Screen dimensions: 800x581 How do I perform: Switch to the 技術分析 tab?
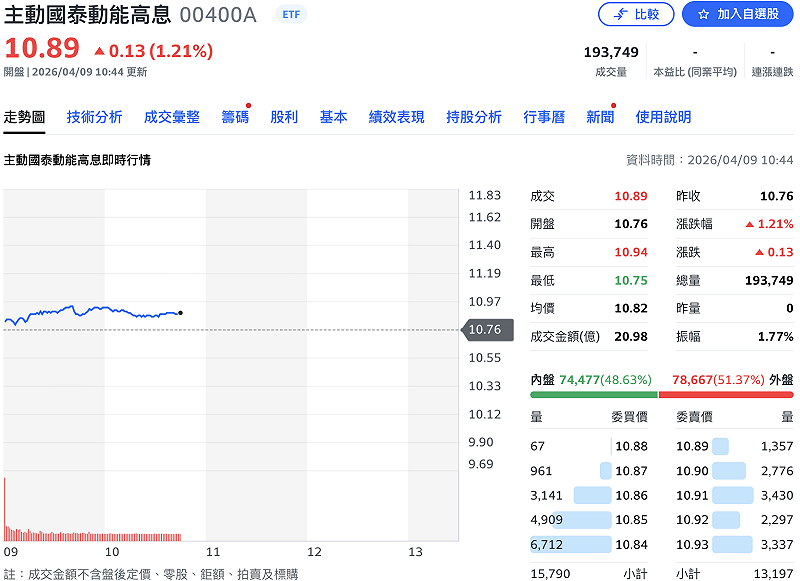click(x=94, y=116)
